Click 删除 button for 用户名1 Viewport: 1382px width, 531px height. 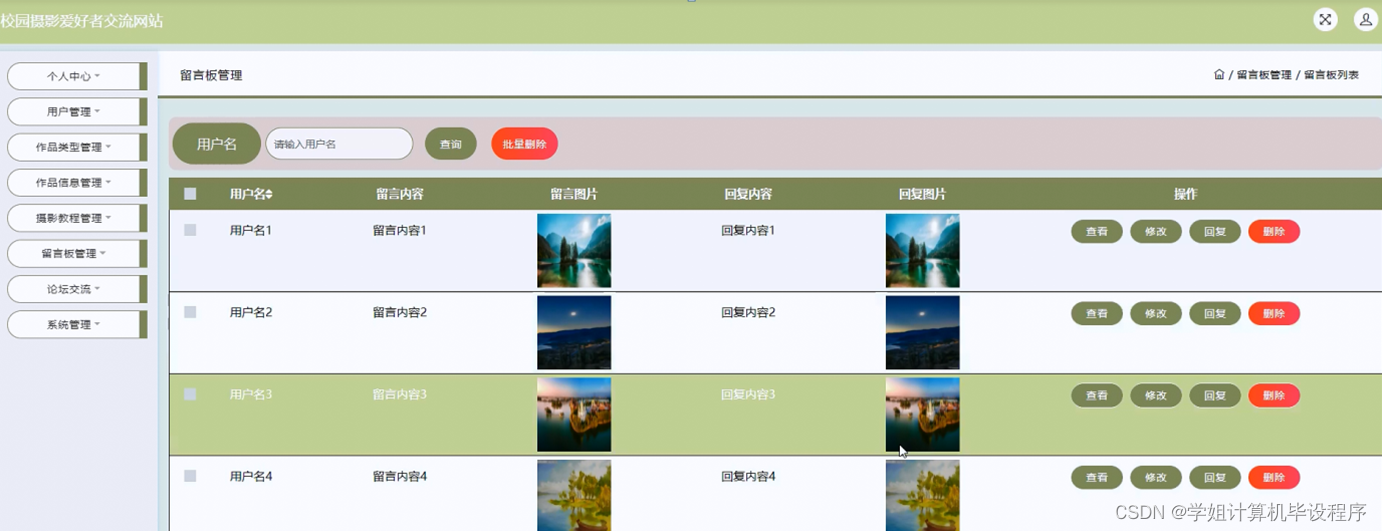pos(1274,231)
